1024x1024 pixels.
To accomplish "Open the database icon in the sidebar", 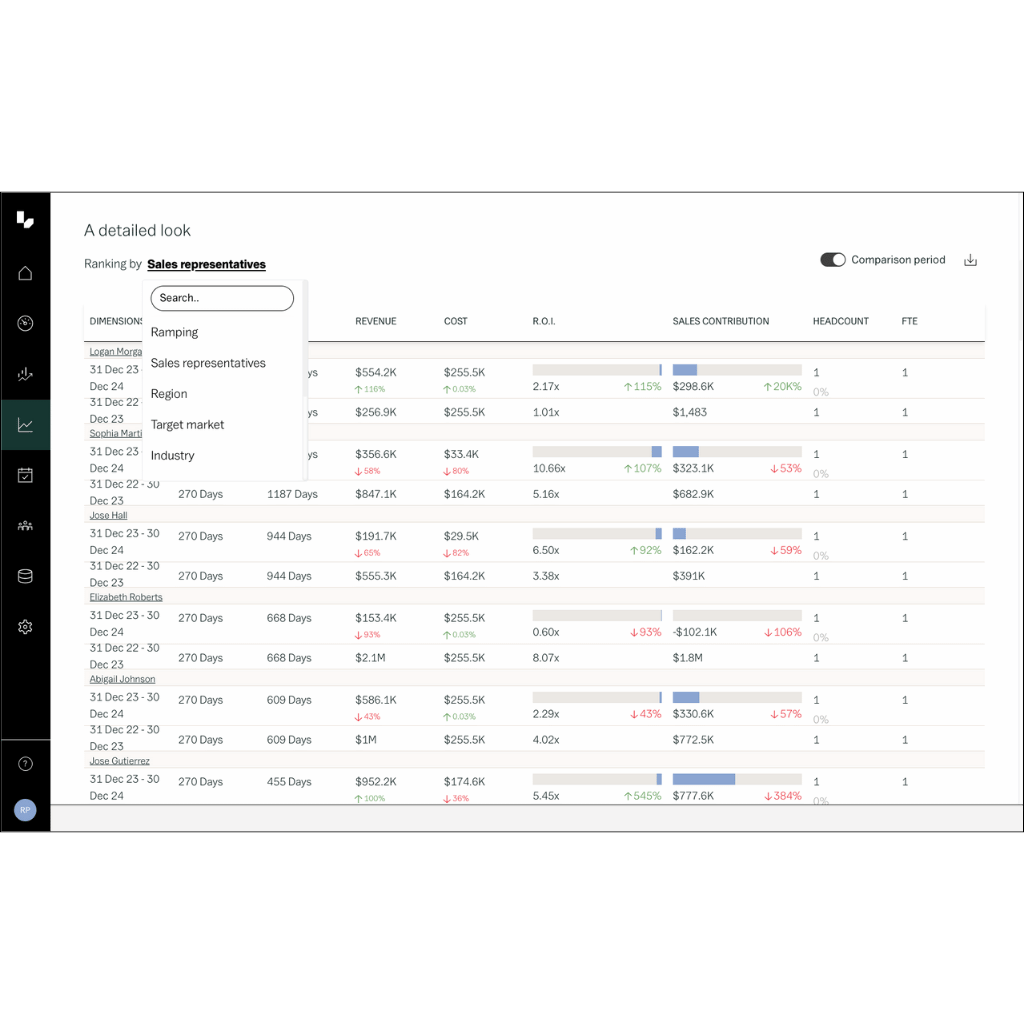I will (25, 575).
